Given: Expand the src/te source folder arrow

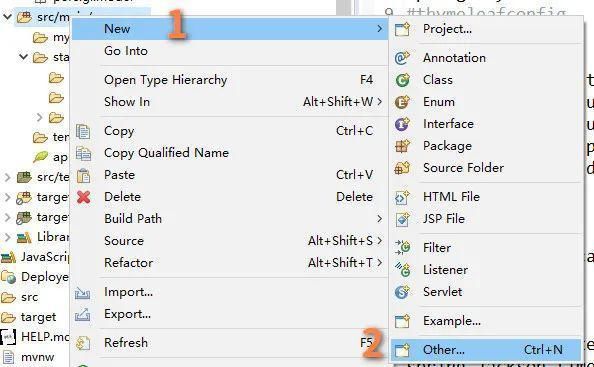Looking at the screenshot, I should (8, 177).
